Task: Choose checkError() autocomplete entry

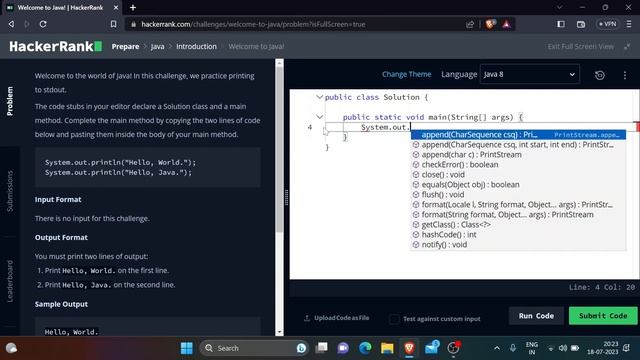Action: (518, 164)
